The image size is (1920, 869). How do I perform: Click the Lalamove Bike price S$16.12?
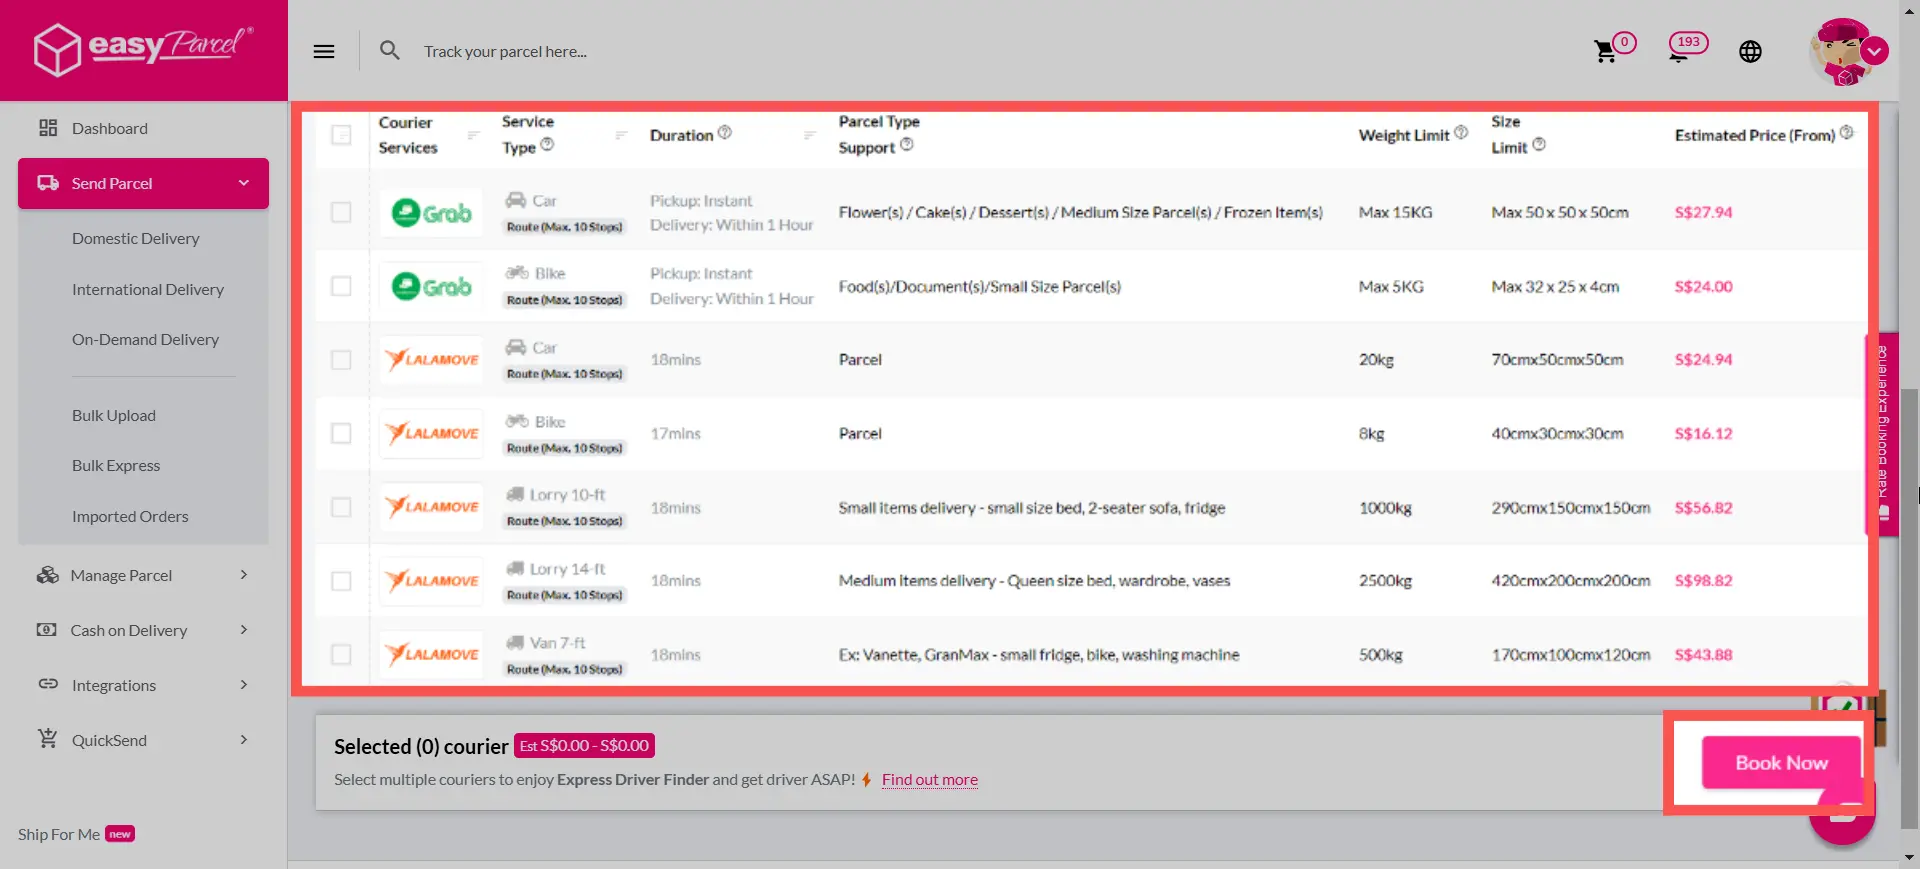pyautogui.click(x=1703, y=433)
